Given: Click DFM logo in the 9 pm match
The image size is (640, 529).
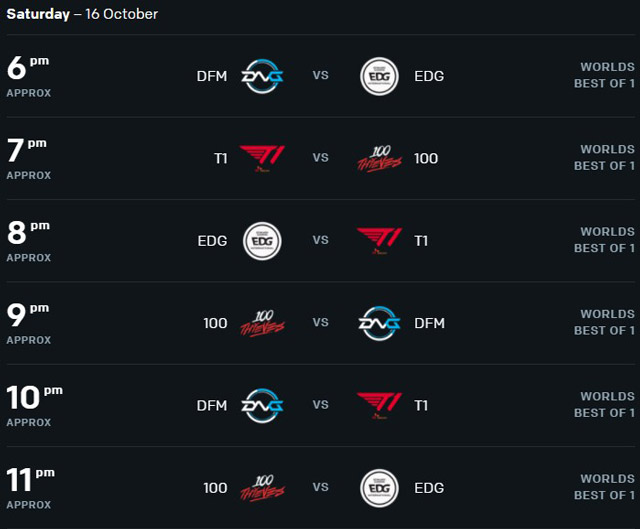Looking at the screenshot, I should pyautogui.click(x=379, y=323).
